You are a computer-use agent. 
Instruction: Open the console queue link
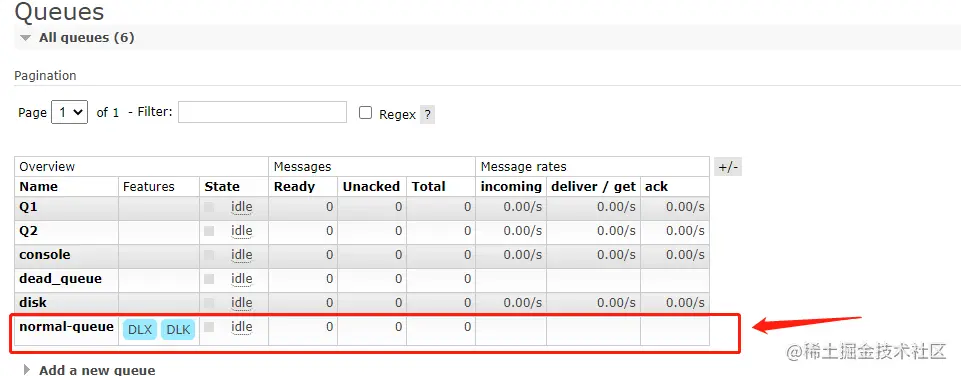pos(45,255)
